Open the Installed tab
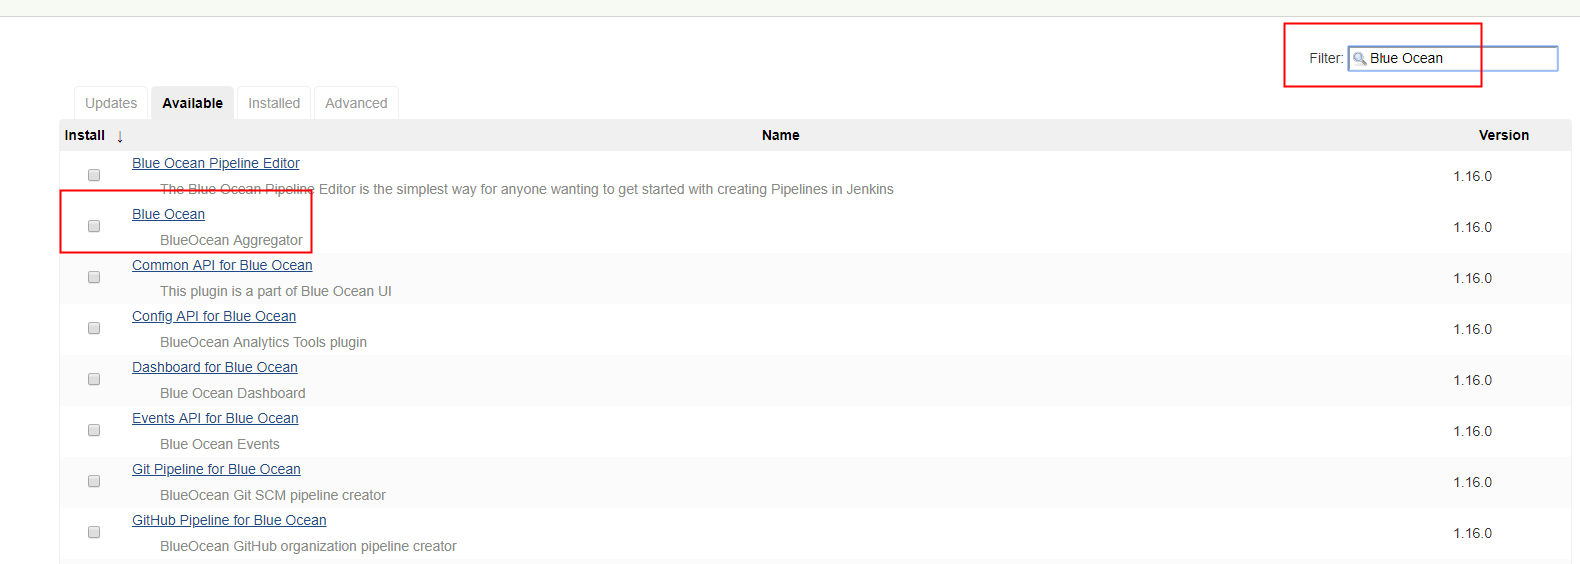The width and height of the screenshot is (1580, 564). 274,103
